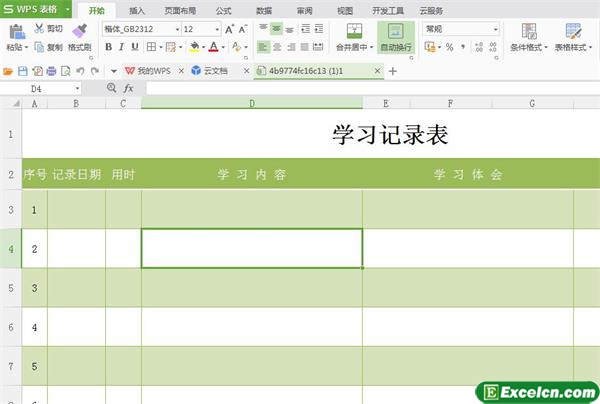The height and width of the screenshot is (404, 600).
Task: Switch to the 审阅 ribbon tab
Action: [305, 11]
